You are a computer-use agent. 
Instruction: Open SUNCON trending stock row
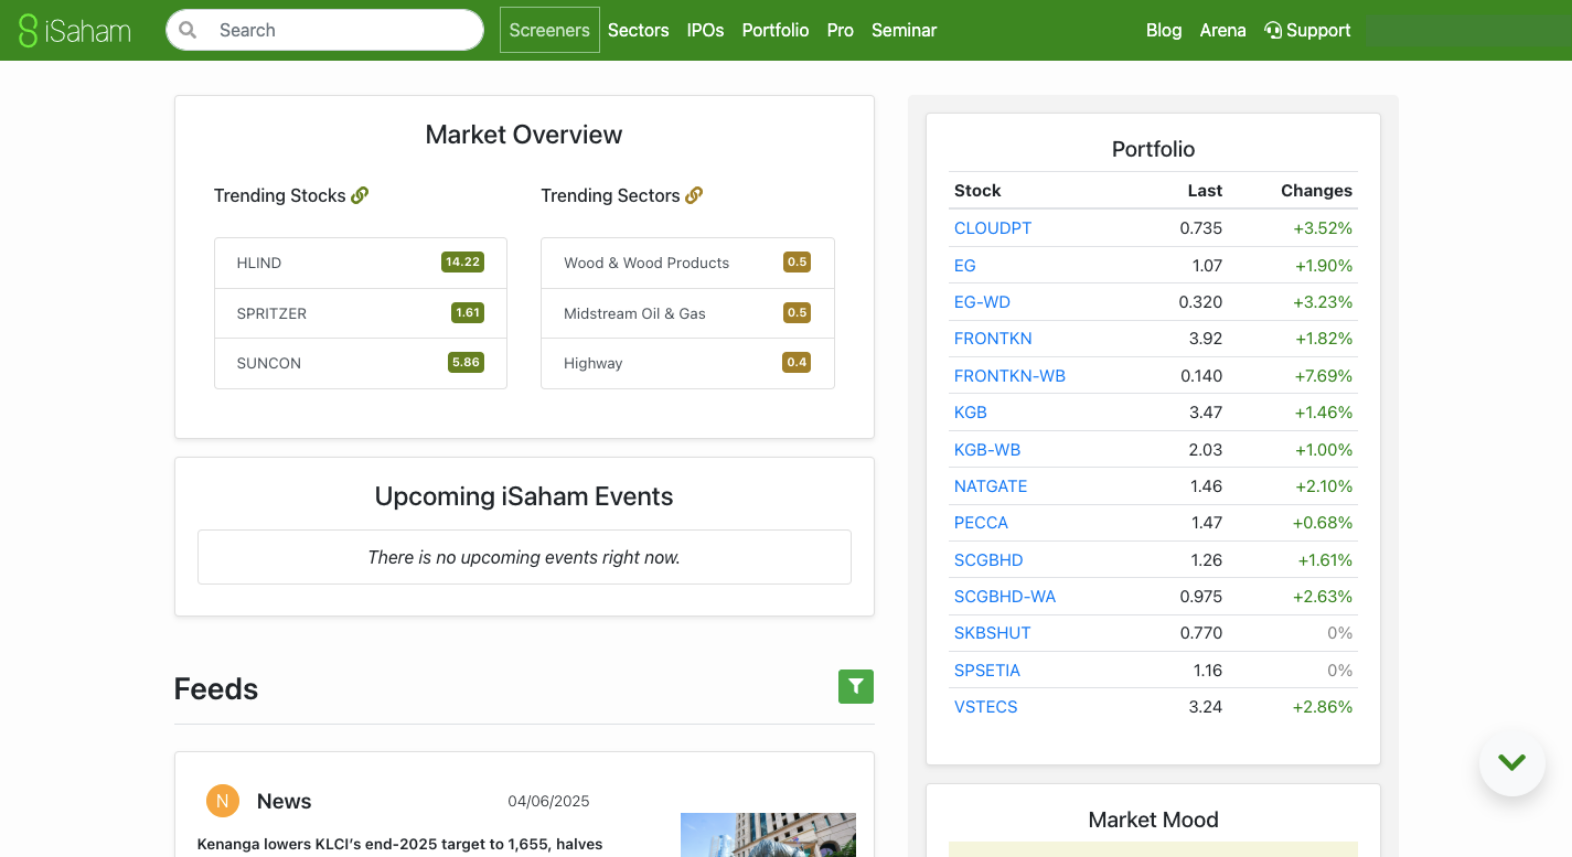pyautogui.click(x=360, y=363)
